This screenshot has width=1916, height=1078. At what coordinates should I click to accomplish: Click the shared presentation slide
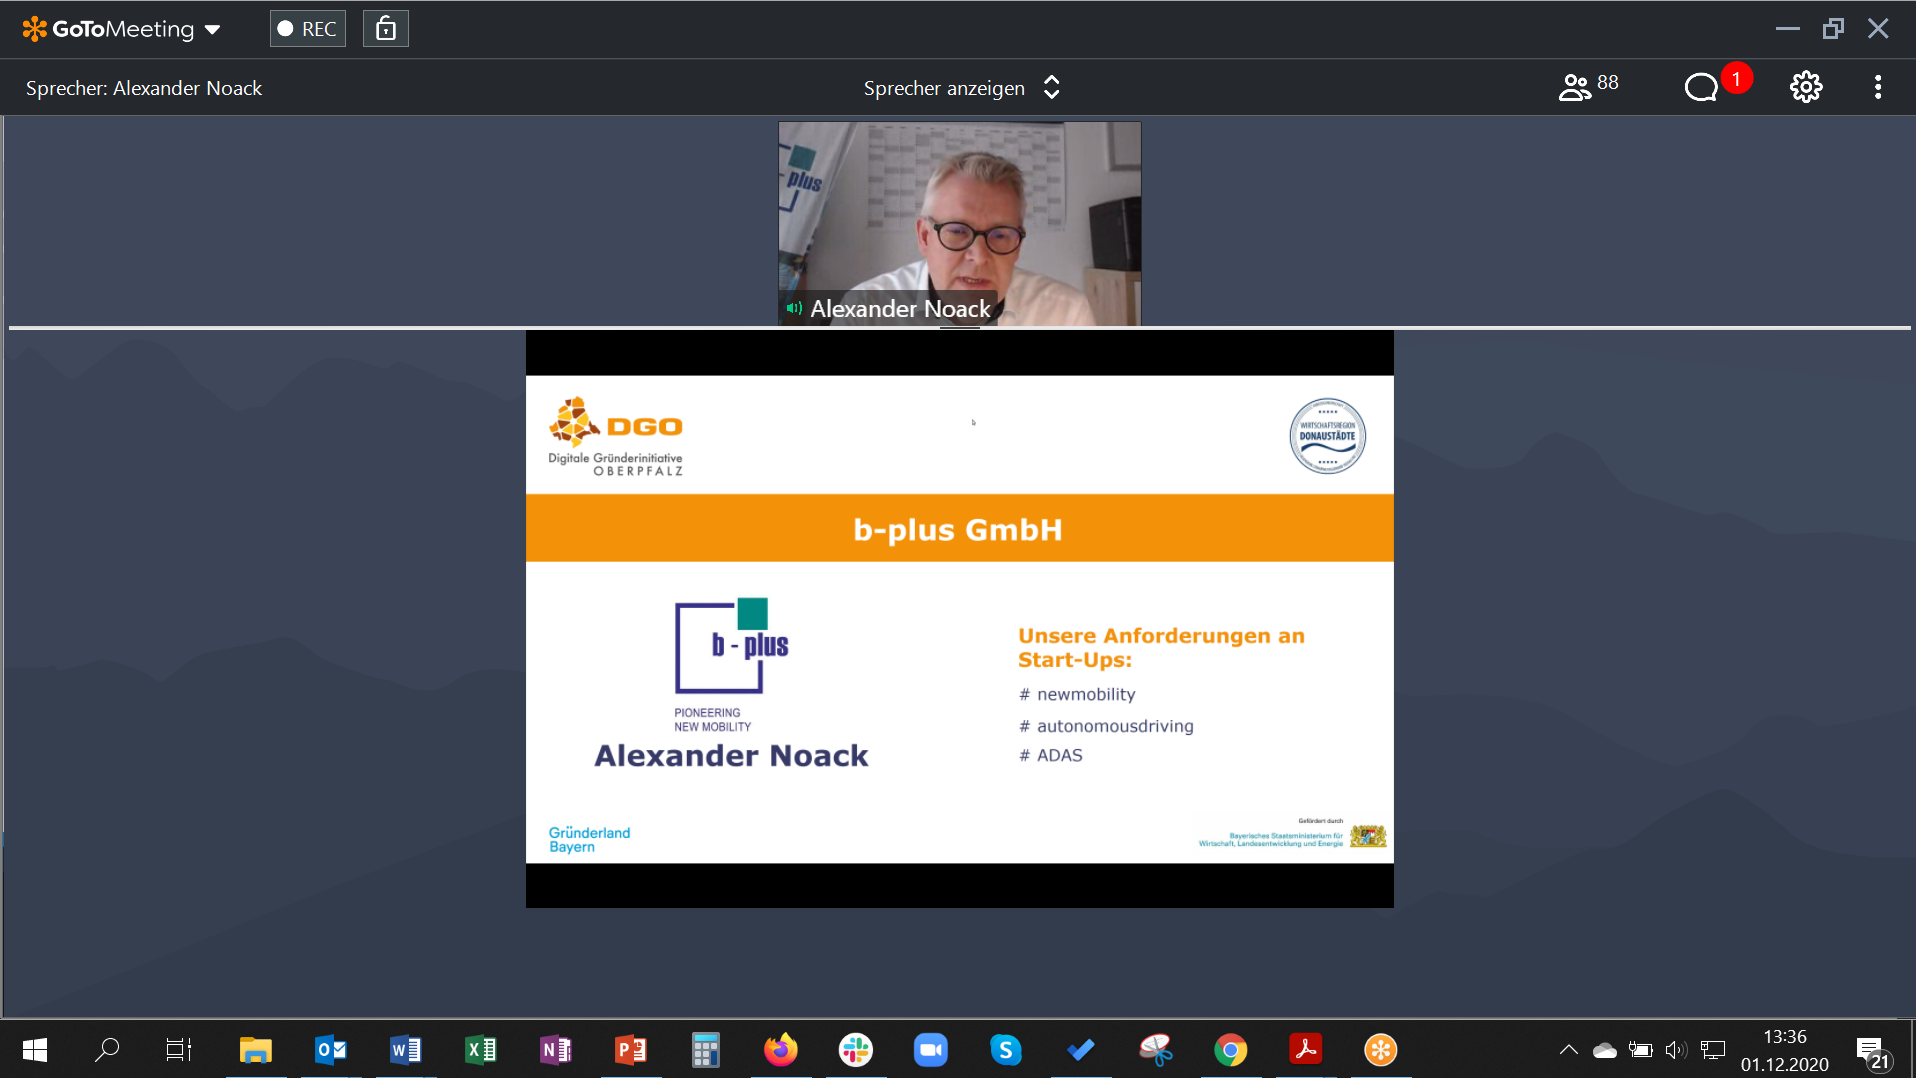coord(960,619)
